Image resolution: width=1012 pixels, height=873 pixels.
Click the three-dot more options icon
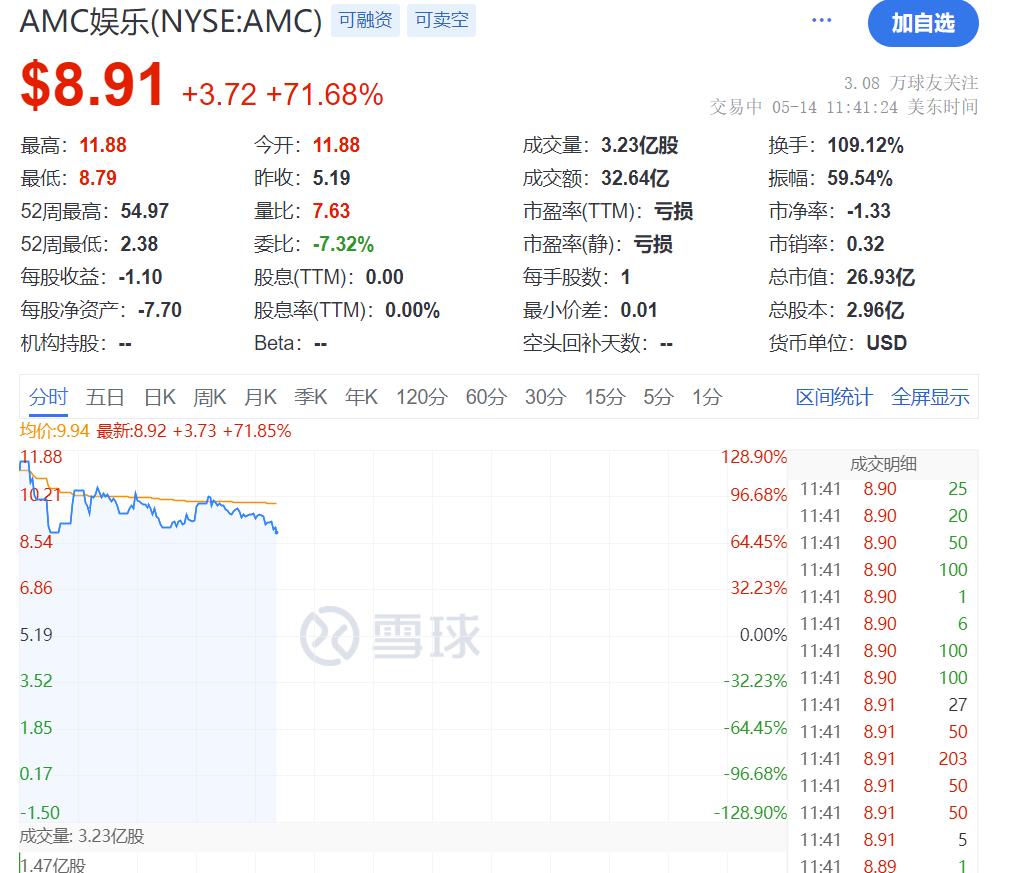click(822, 21)
